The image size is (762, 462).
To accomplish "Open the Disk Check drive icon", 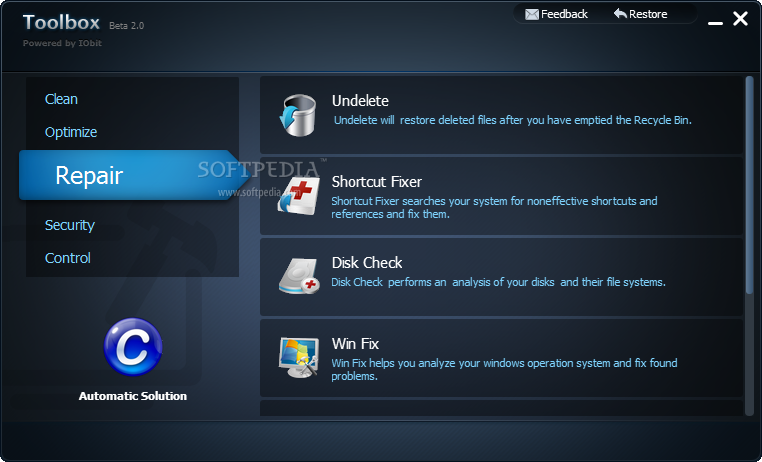I will pos(299,276).
